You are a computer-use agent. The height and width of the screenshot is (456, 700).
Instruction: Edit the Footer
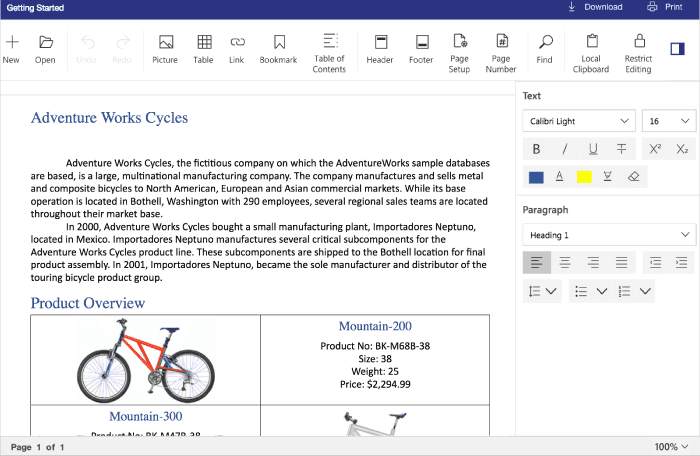coord(421,50)
